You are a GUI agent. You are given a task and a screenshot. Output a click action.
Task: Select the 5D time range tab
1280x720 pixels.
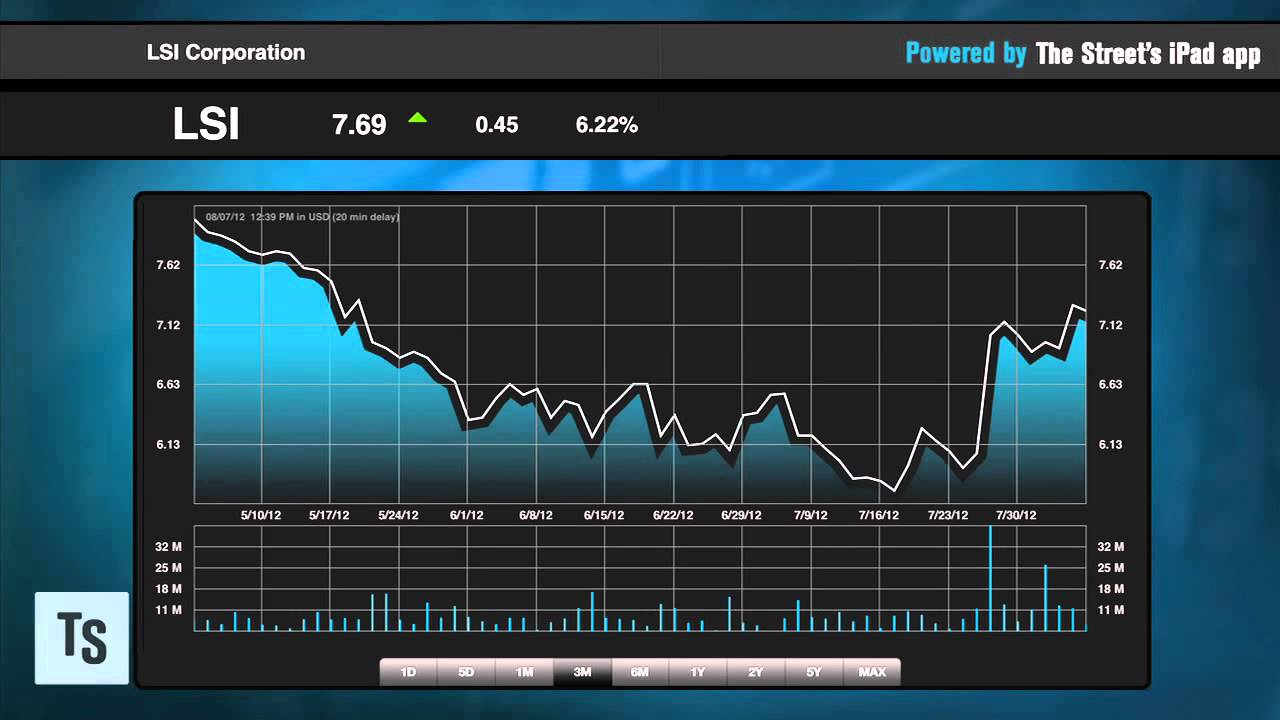[x=466, y=672]
